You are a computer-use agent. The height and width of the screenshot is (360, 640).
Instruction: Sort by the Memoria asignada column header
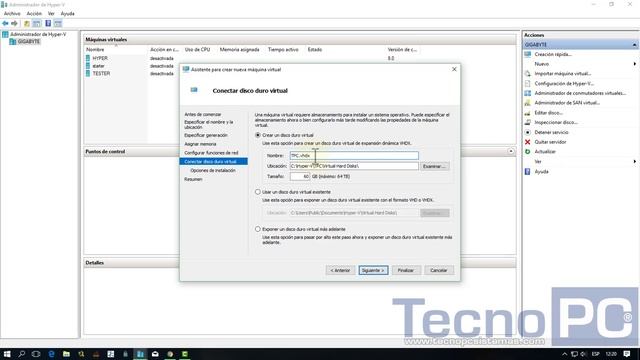[240, 49]
